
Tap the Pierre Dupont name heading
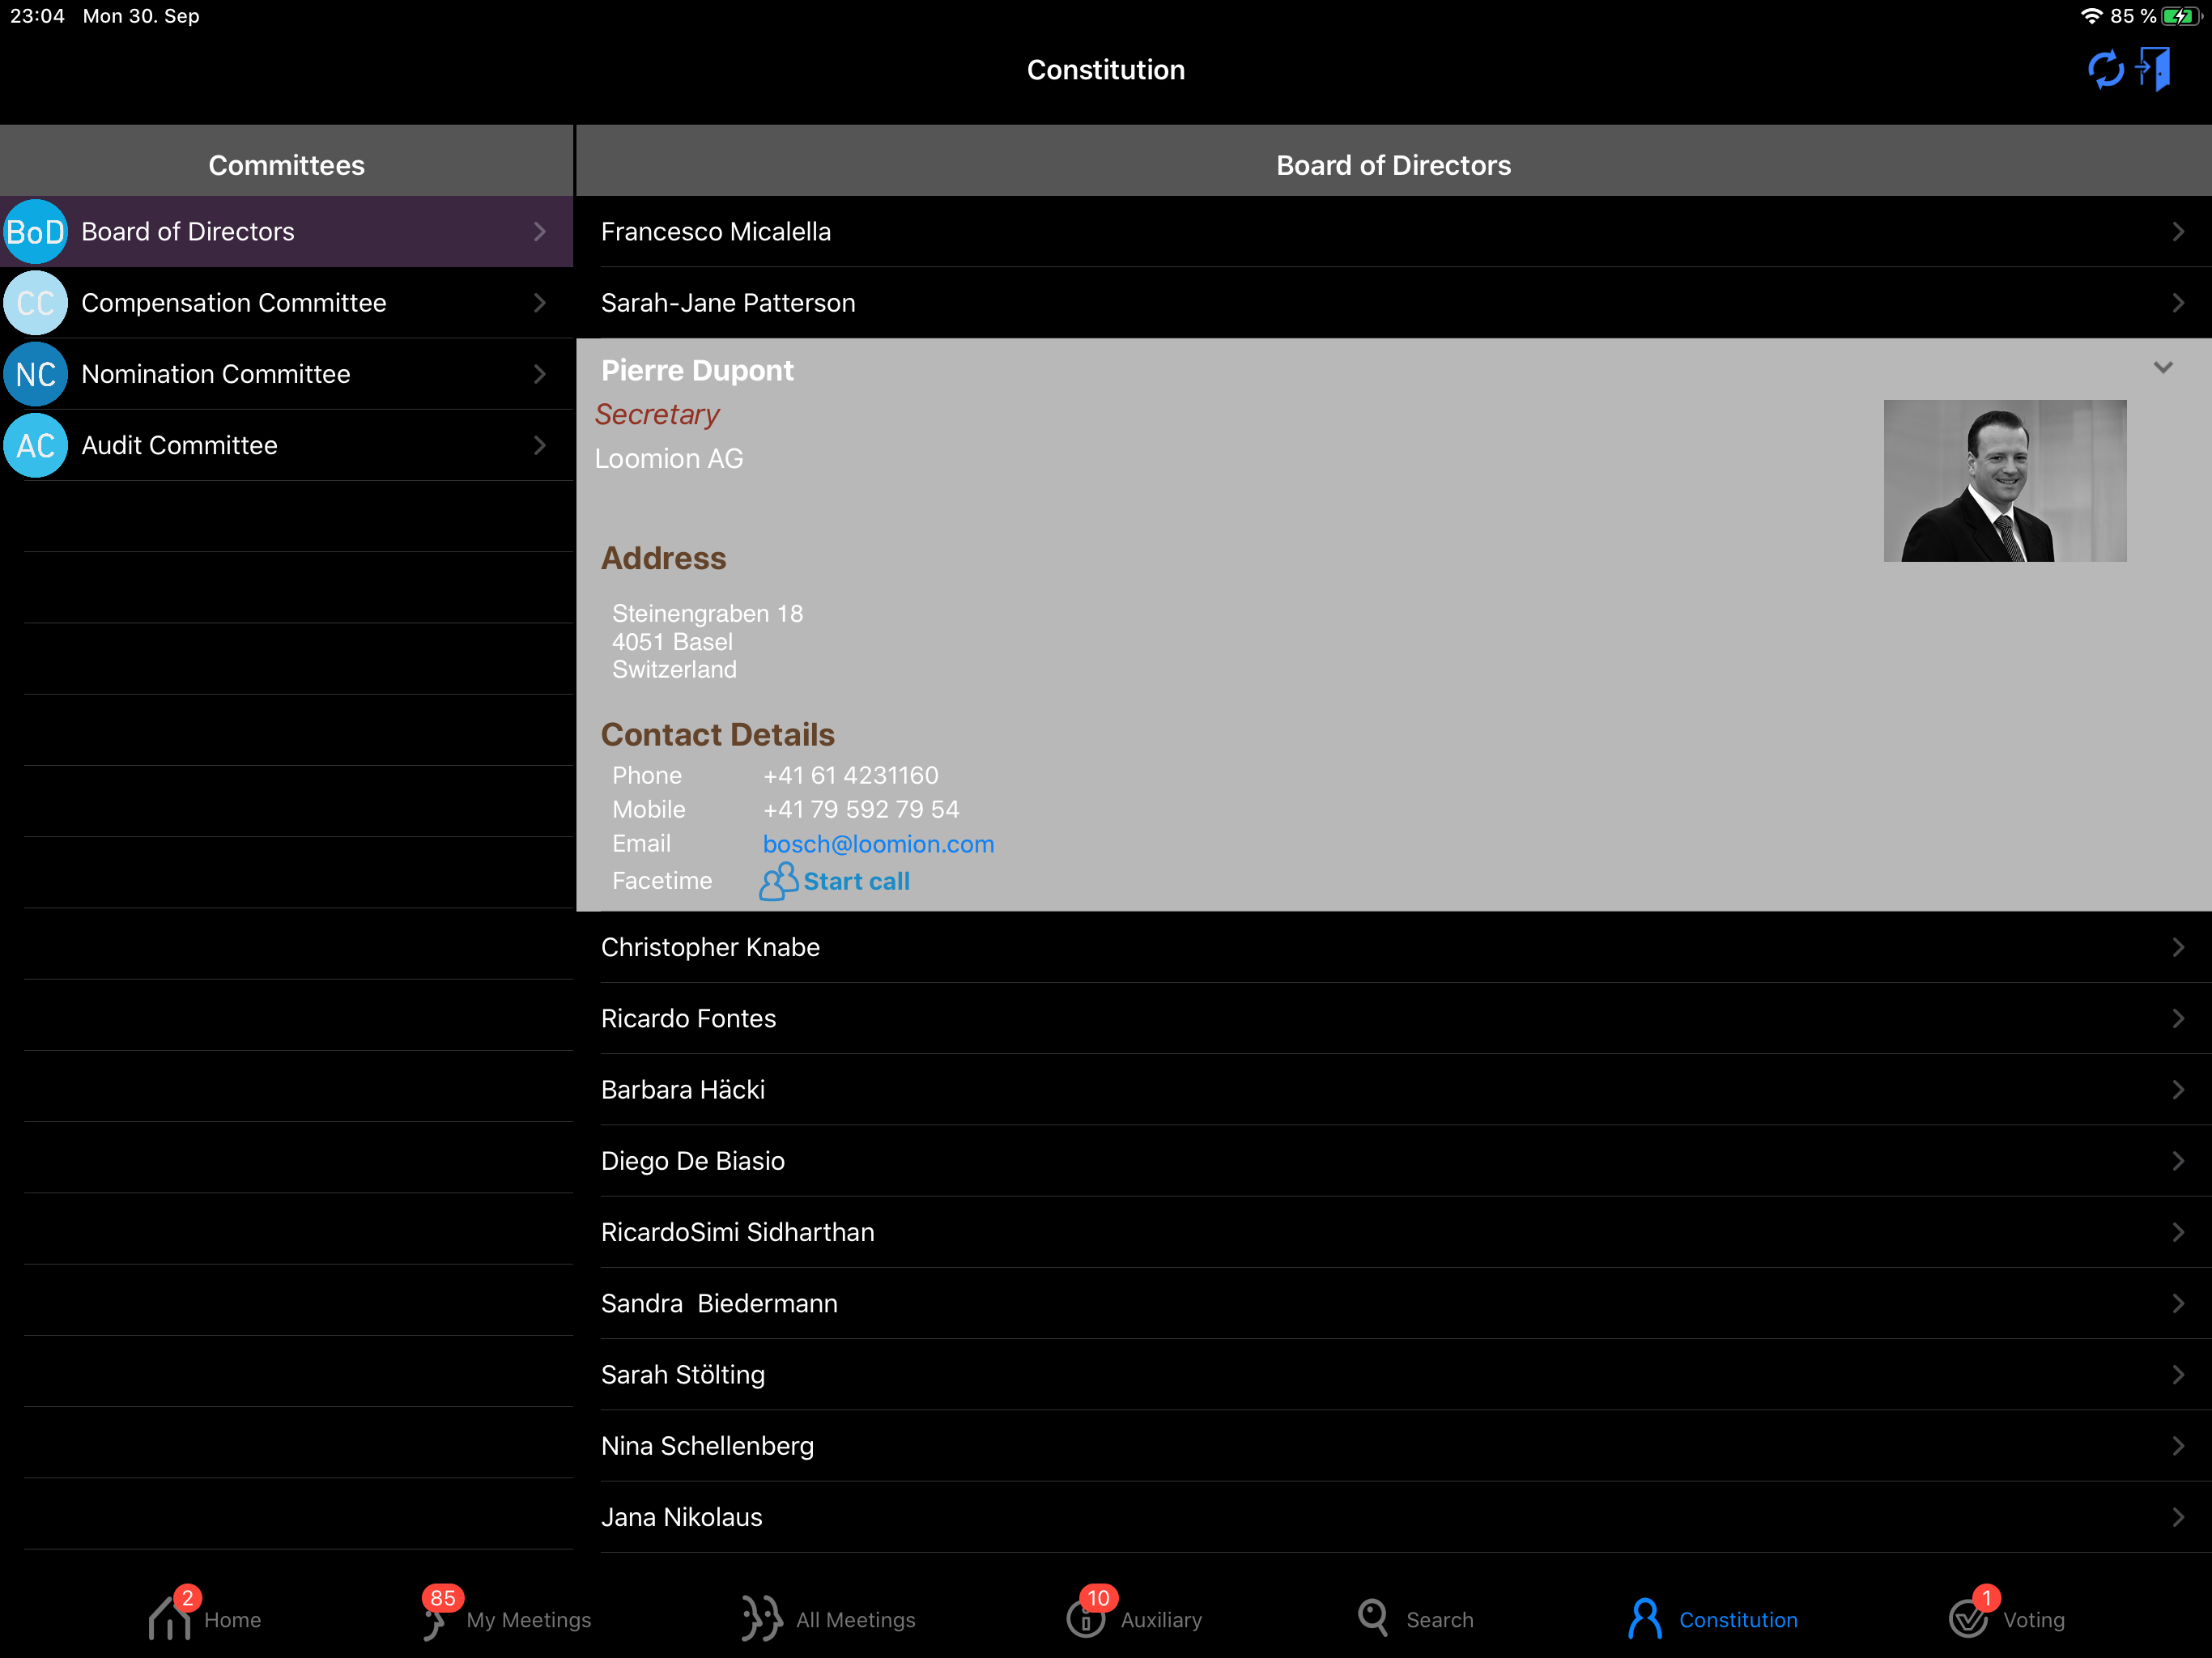point(697,371)
